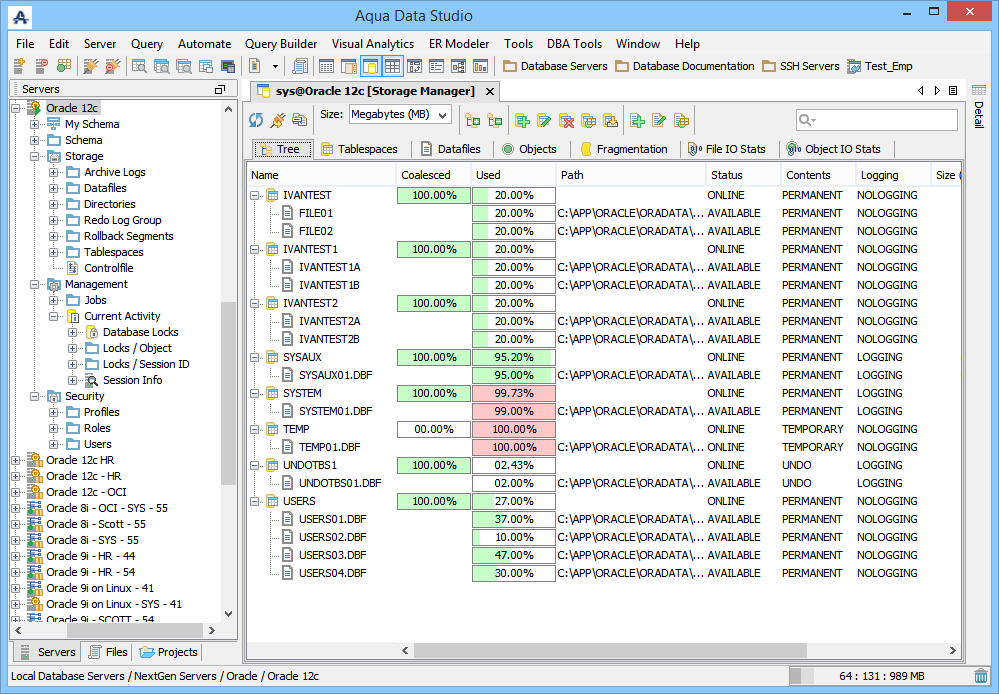Open the Size units dropdown
The image size is (999, 694).
tap(444, 115)
